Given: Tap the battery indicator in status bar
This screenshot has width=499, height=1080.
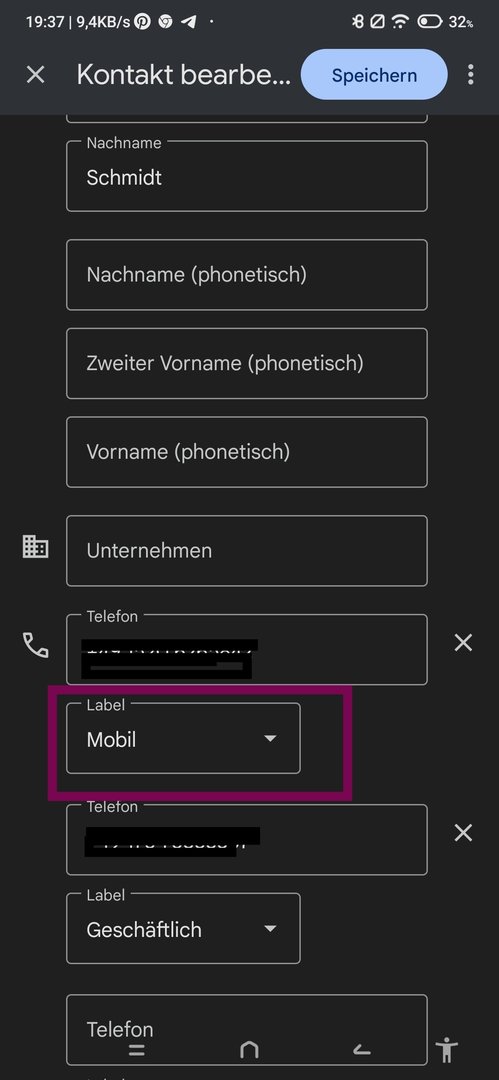Looking at the screenshot, I should click(x=430, y=22).
